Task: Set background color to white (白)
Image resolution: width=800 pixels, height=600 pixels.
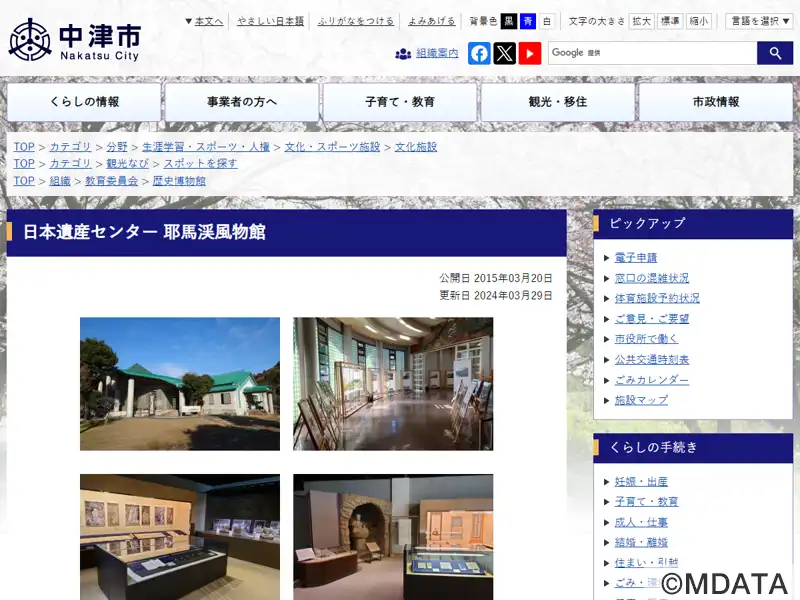Action: pos(547,21)
